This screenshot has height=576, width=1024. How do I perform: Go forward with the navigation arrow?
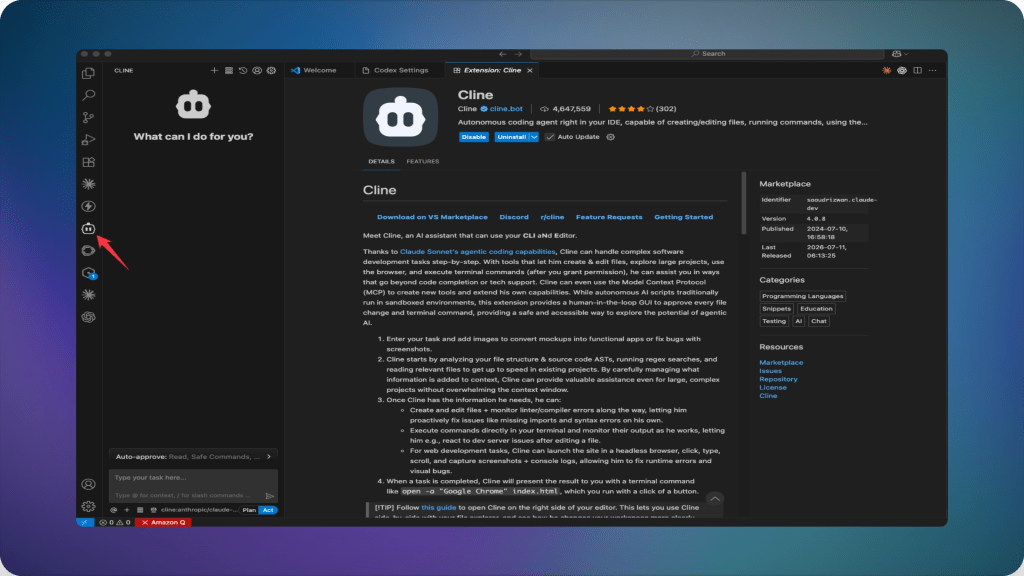tap(519, 54)
